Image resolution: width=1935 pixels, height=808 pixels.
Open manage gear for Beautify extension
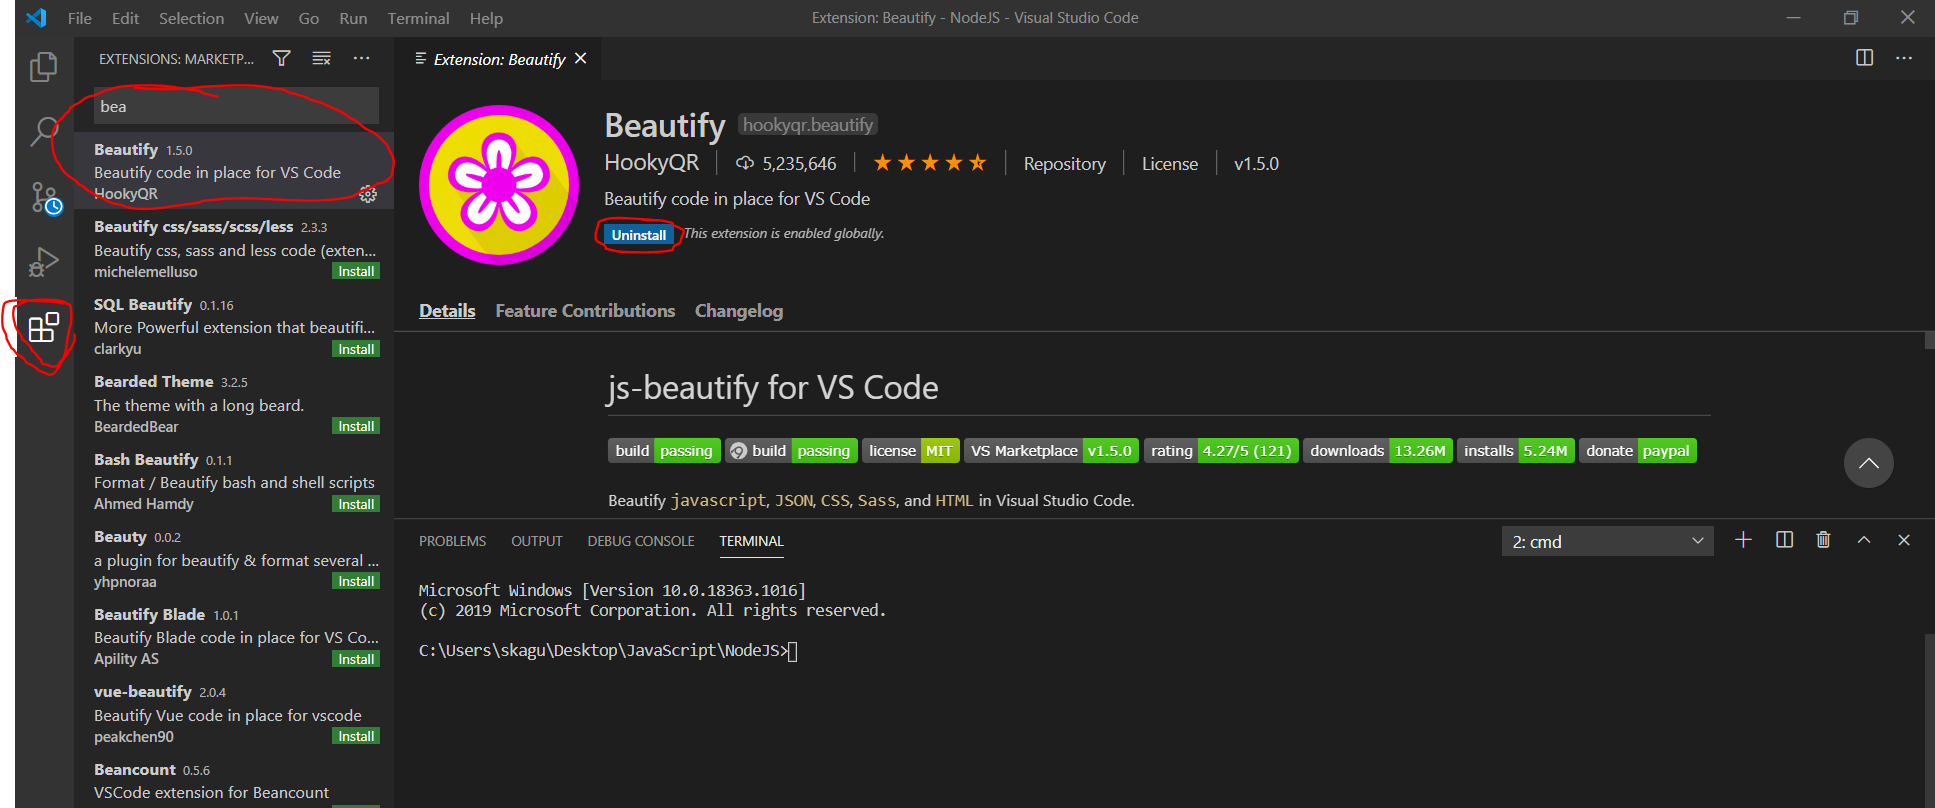pos(368,194)
